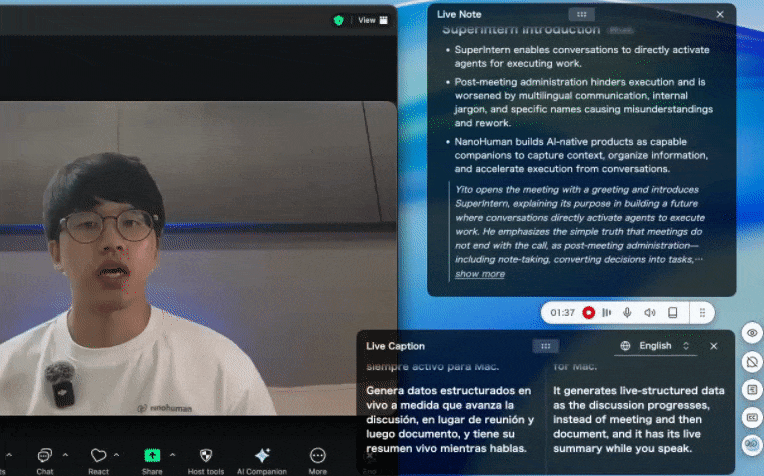Screen dimensions: 764x476
Task: Open the View layout menu in Zoom
Action: 372,20
